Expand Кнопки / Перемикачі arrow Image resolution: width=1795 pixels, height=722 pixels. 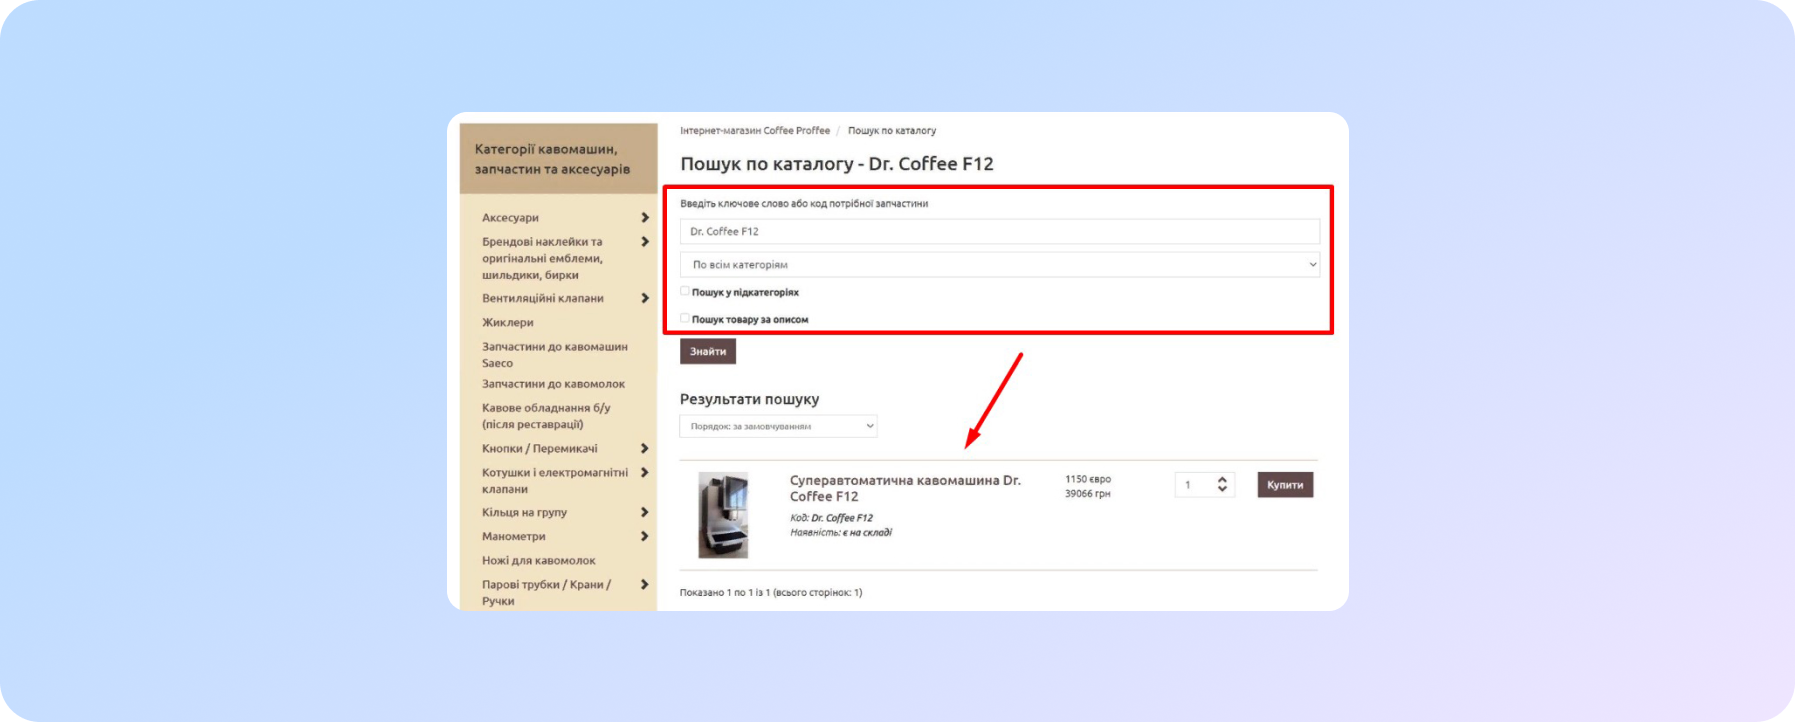(645, 449)
